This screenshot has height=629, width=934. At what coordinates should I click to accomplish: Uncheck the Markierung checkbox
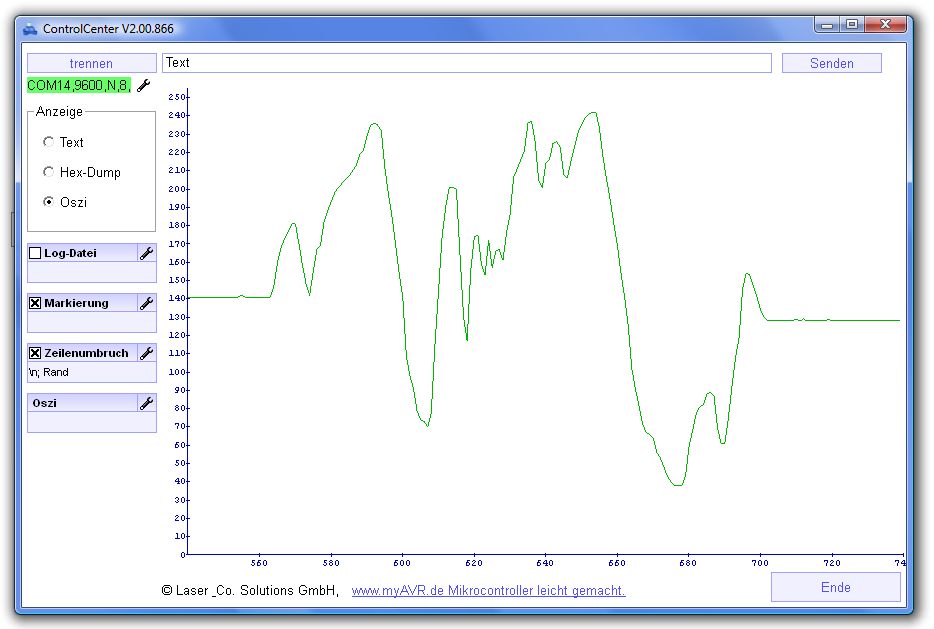point(35,303)
